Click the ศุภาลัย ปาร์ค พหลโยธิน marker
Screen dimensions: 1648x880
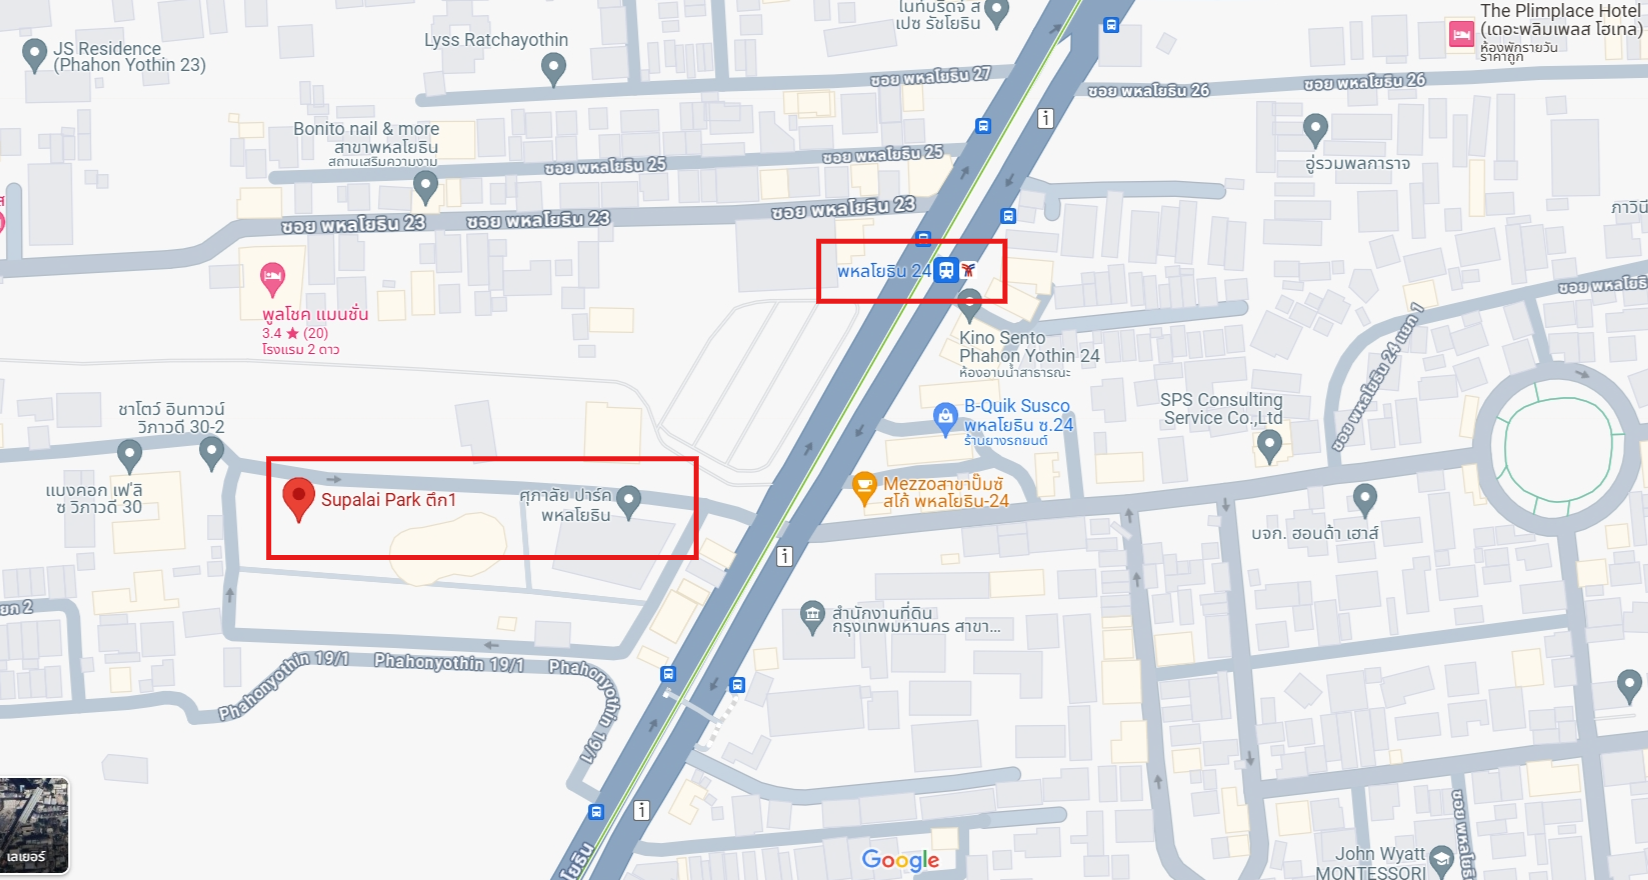point(628,503)
